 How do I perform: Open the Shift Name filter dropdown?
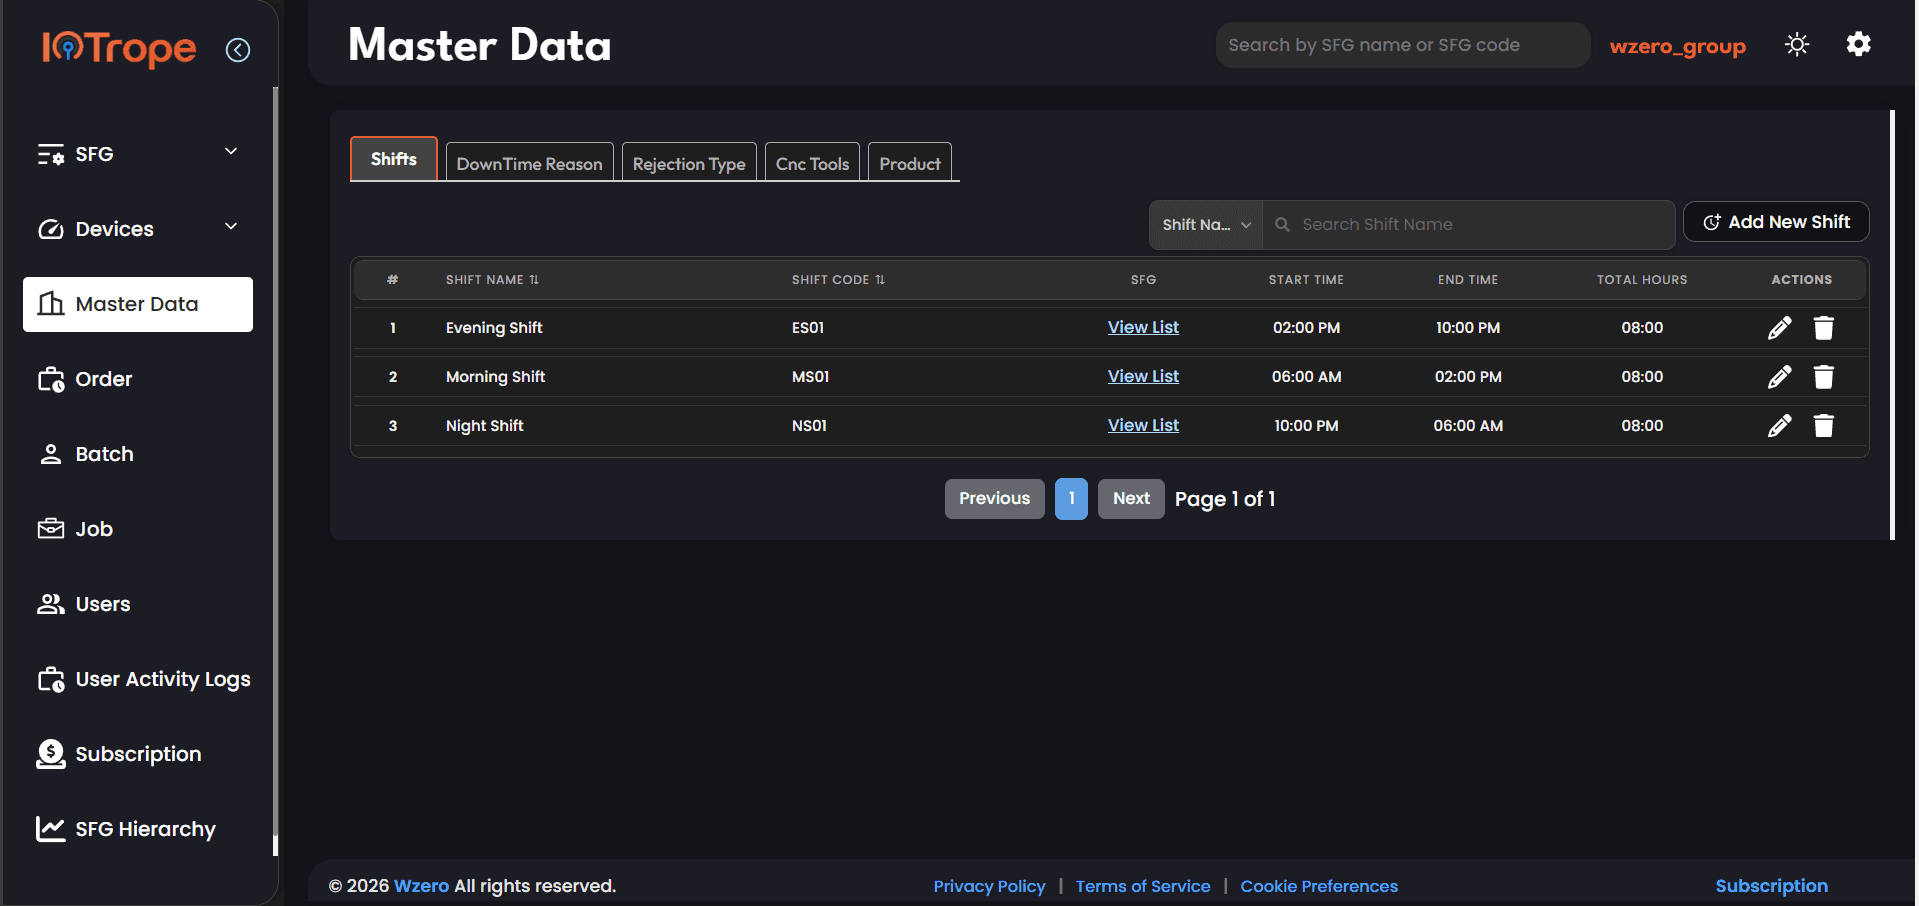1206,225
